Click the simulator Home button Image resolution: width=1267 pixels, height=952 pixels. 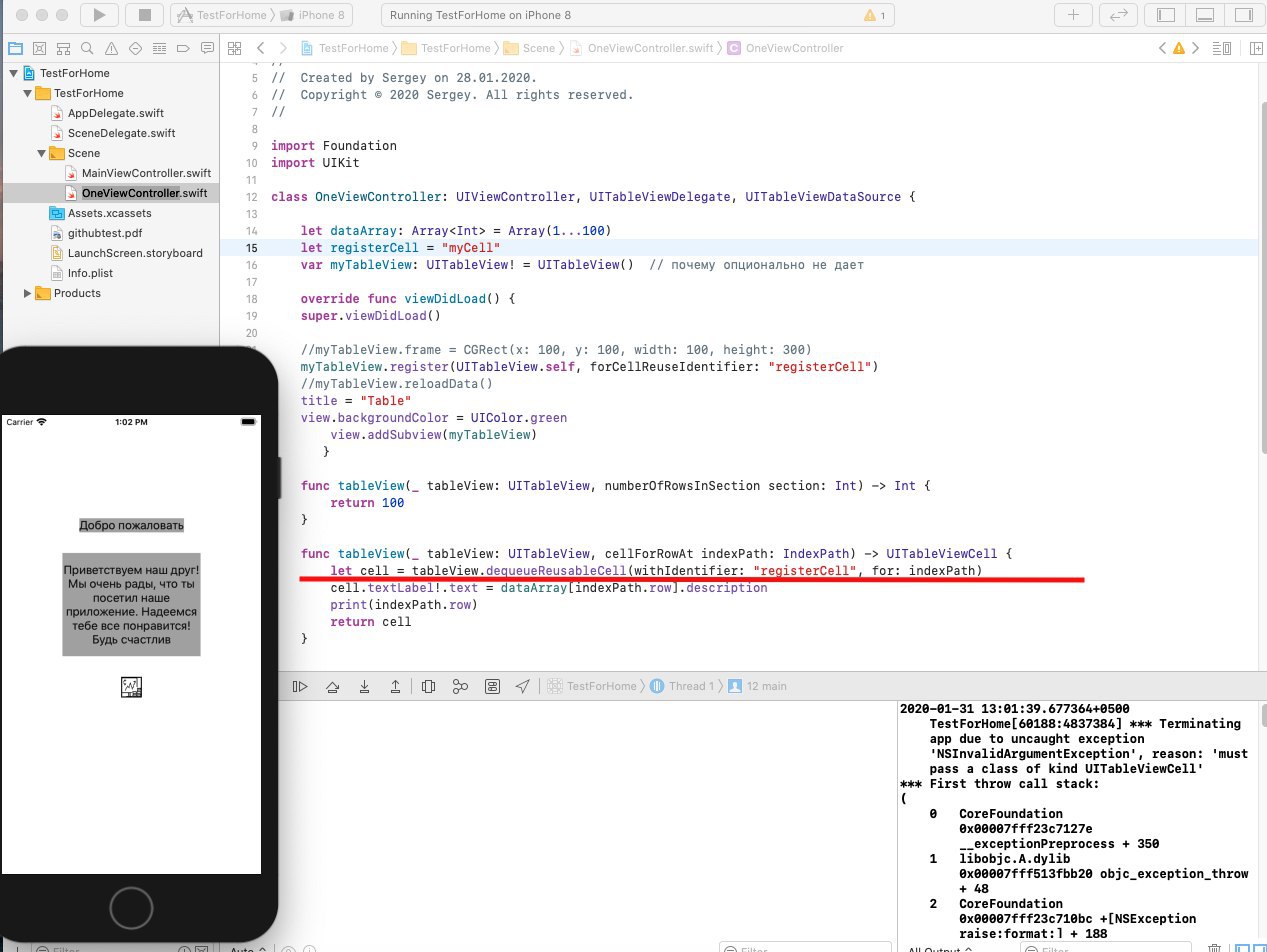(131, 908)
